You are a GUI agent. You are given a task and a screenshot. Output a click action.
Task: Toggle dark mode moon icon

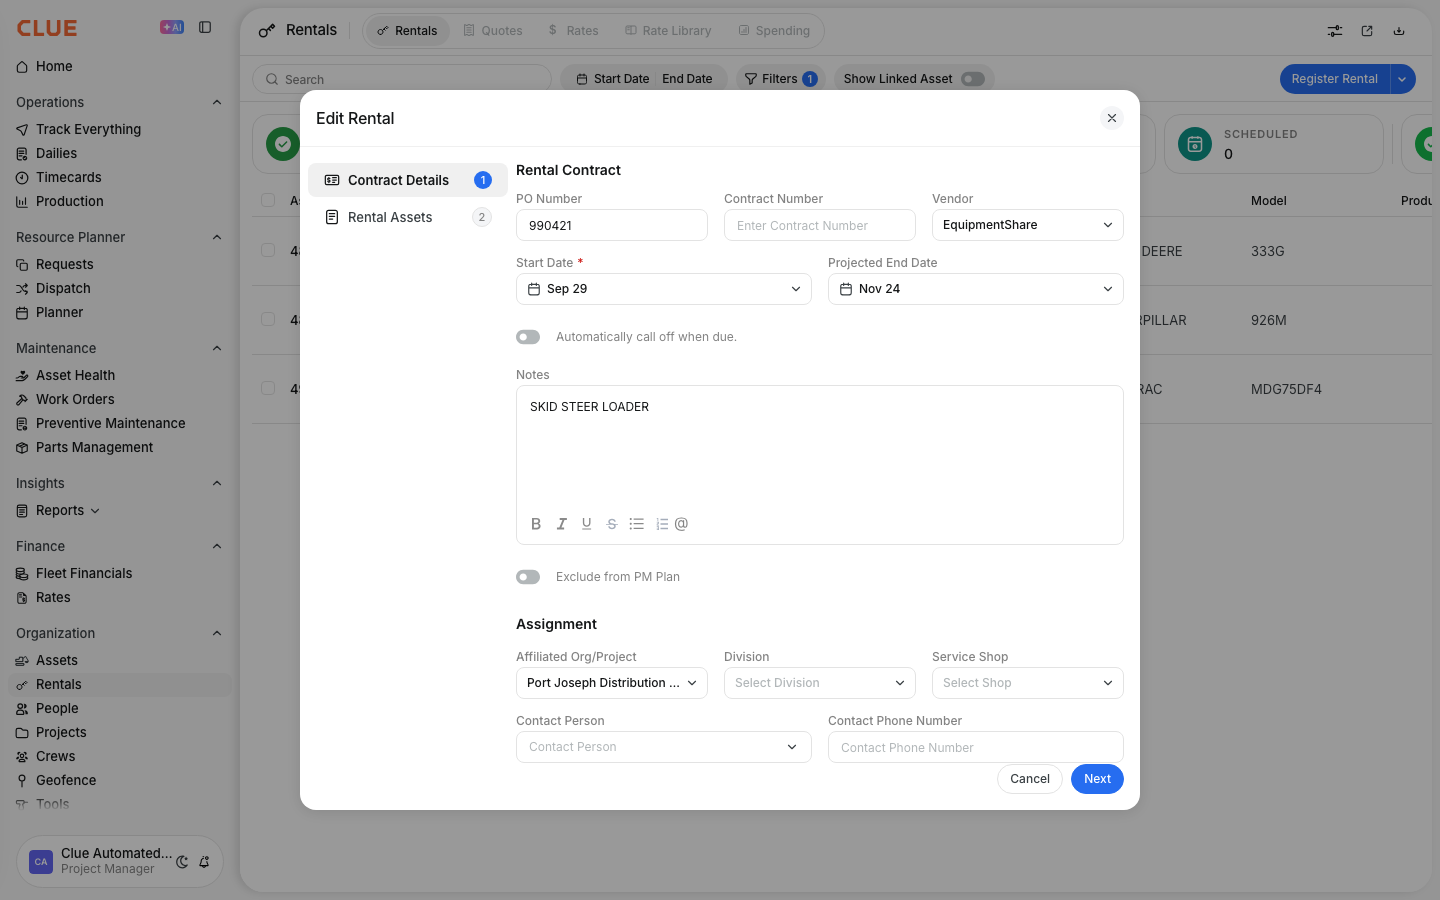pos(182,862)
